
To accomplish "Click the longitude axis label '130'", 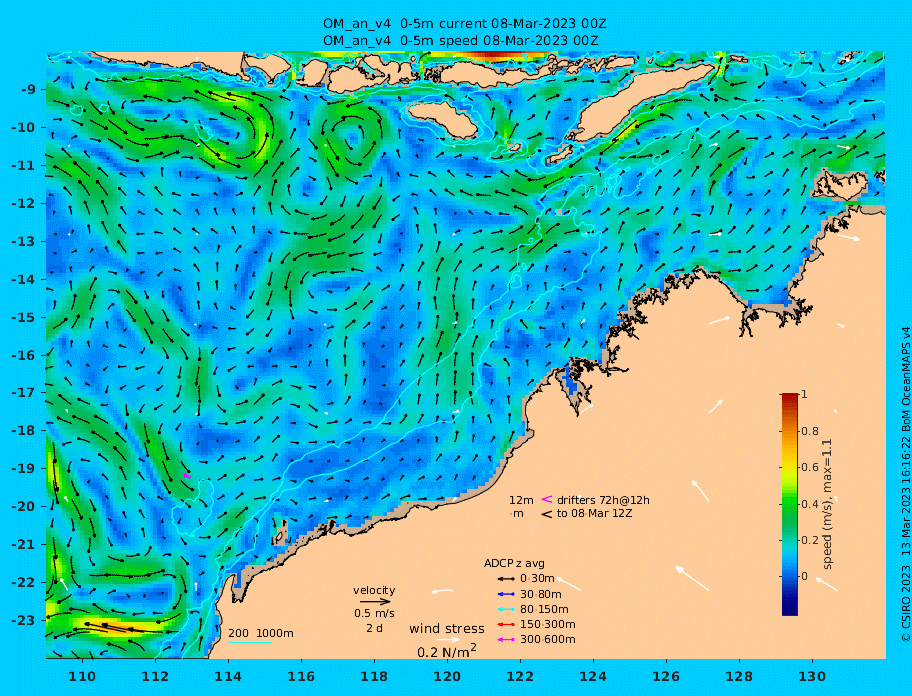I will coord(813,676).
